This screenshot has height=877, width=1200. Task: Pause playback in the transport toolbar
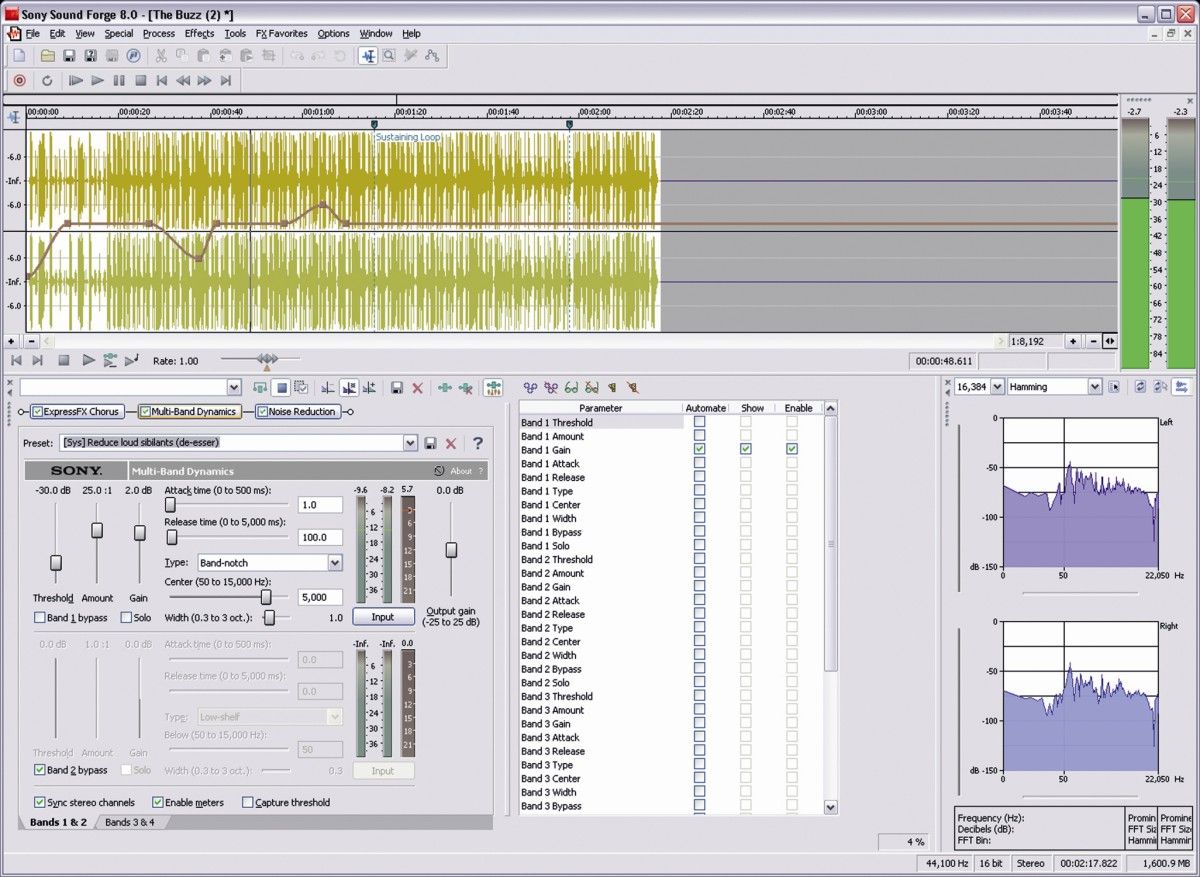coord(119,80)
